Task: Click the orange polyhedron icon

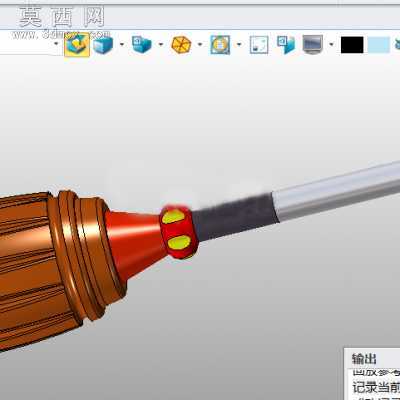Action: click(x=181, y=45)
